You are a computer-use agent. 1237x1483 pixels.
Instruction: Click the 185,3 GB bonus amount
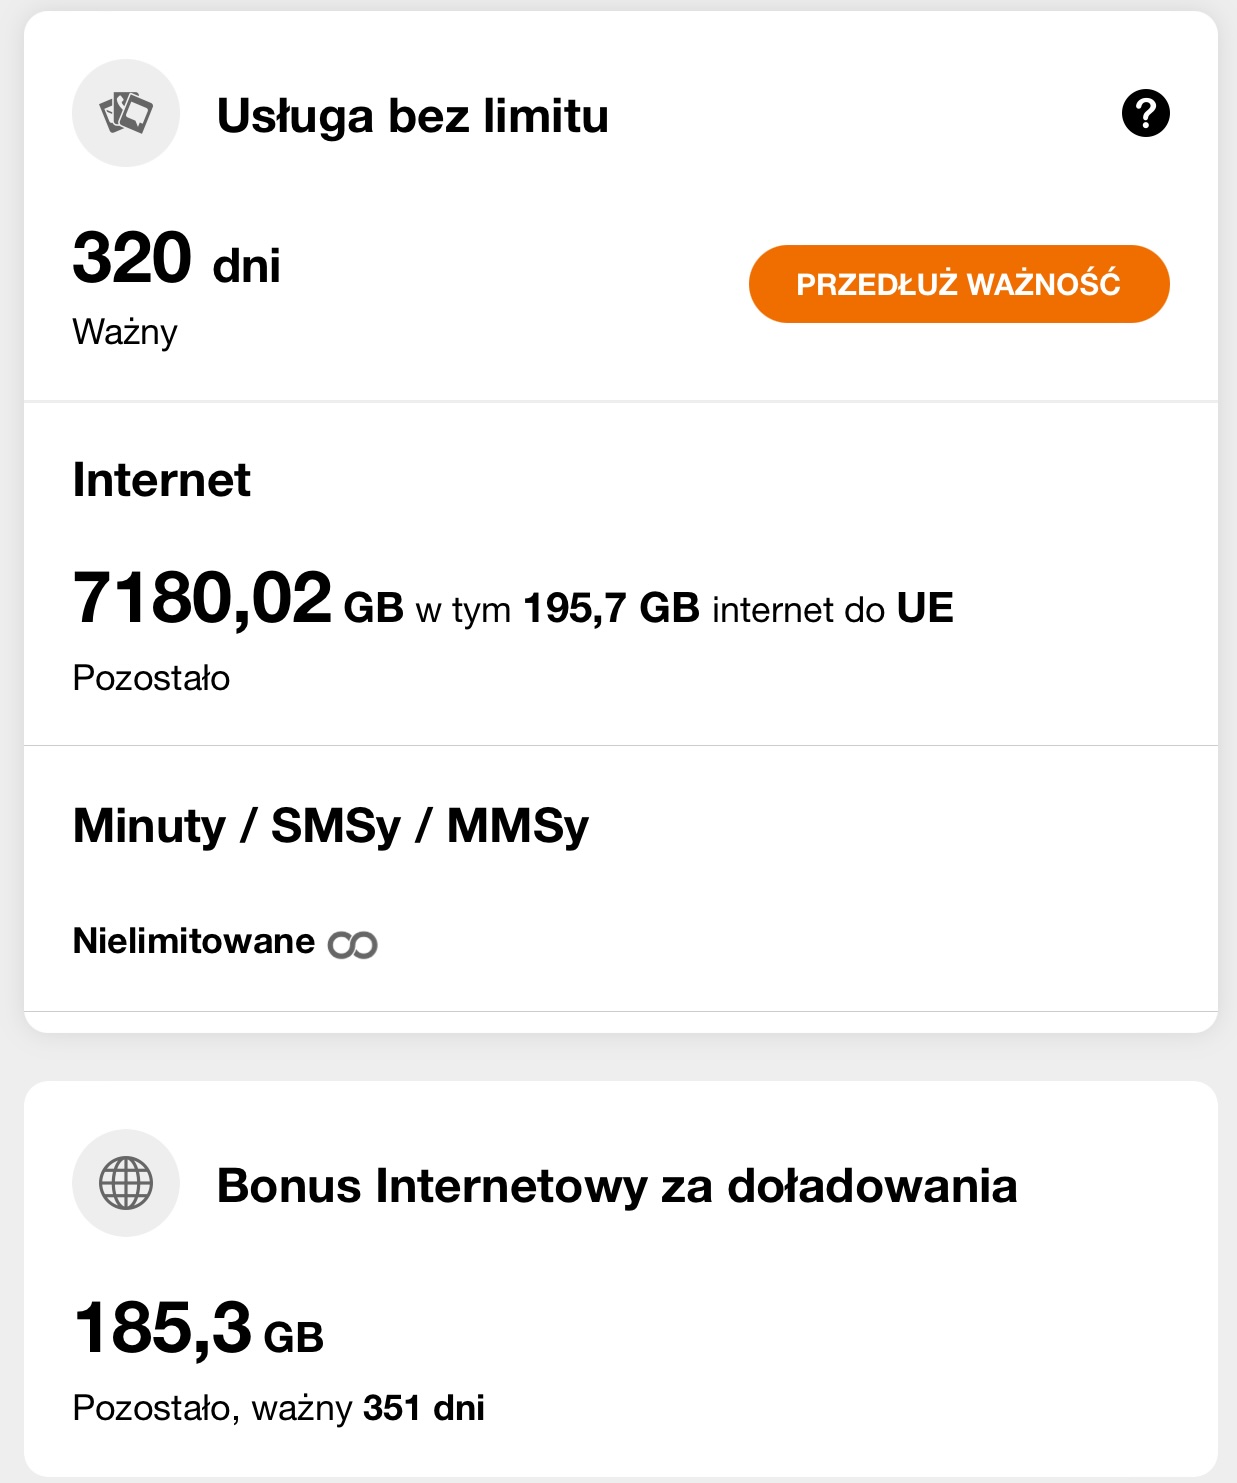[199, 1330]
